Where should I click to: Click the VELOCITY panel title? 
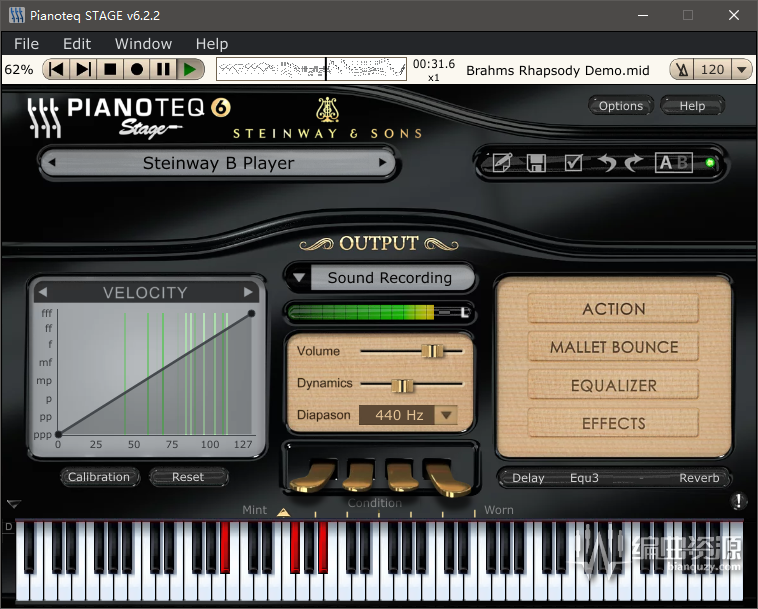click(x=145, y=292)
